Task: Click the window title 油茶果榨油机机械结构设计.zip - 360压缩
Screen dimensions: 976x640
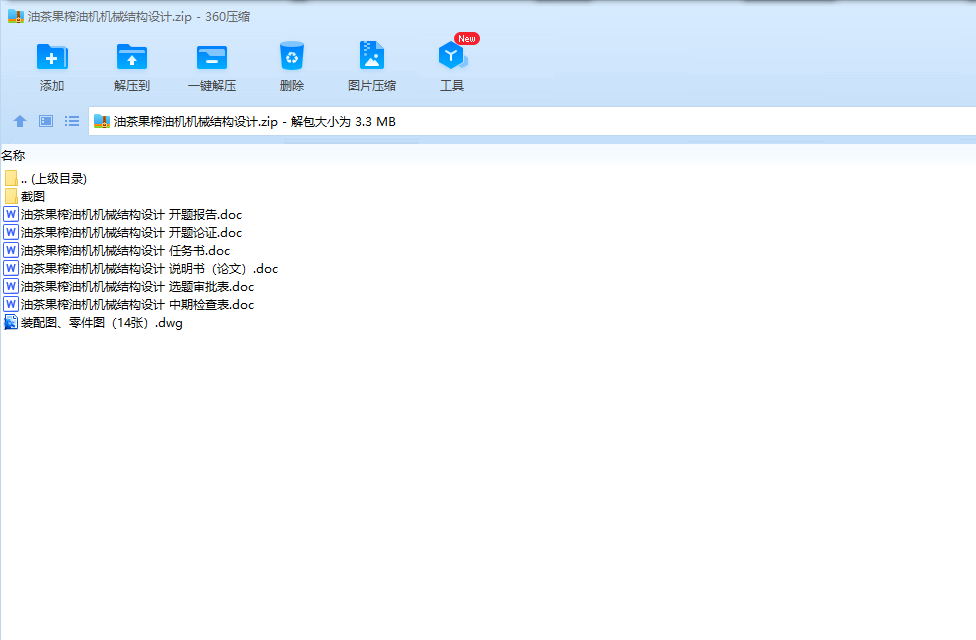Action: coord(139,17)
